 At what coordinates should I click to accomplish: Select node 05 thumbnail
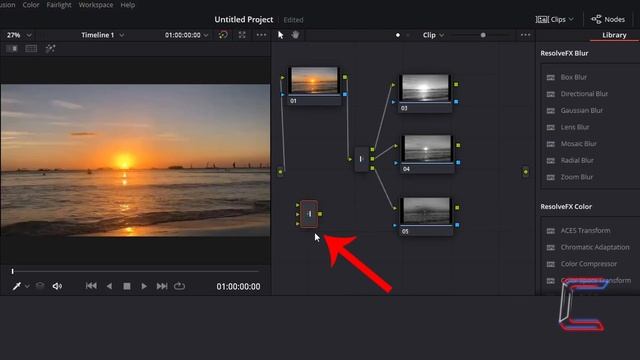pos(426,211)
